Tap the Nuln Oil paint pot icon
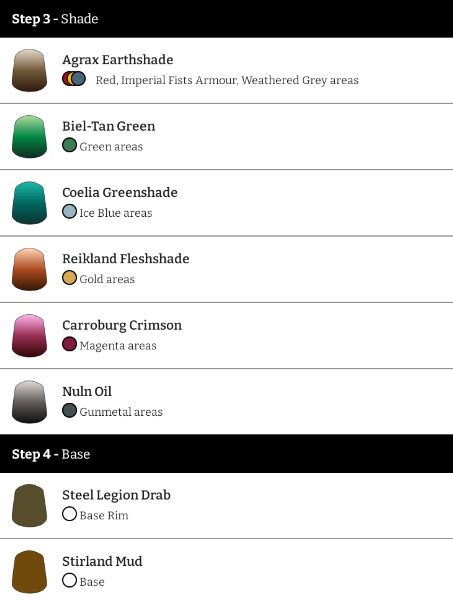 pos(30,402)
